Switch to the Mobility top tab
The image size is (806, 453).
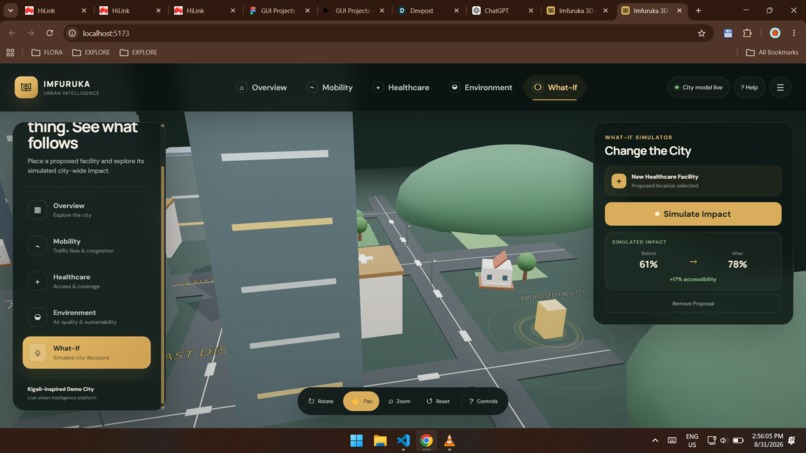330,87
